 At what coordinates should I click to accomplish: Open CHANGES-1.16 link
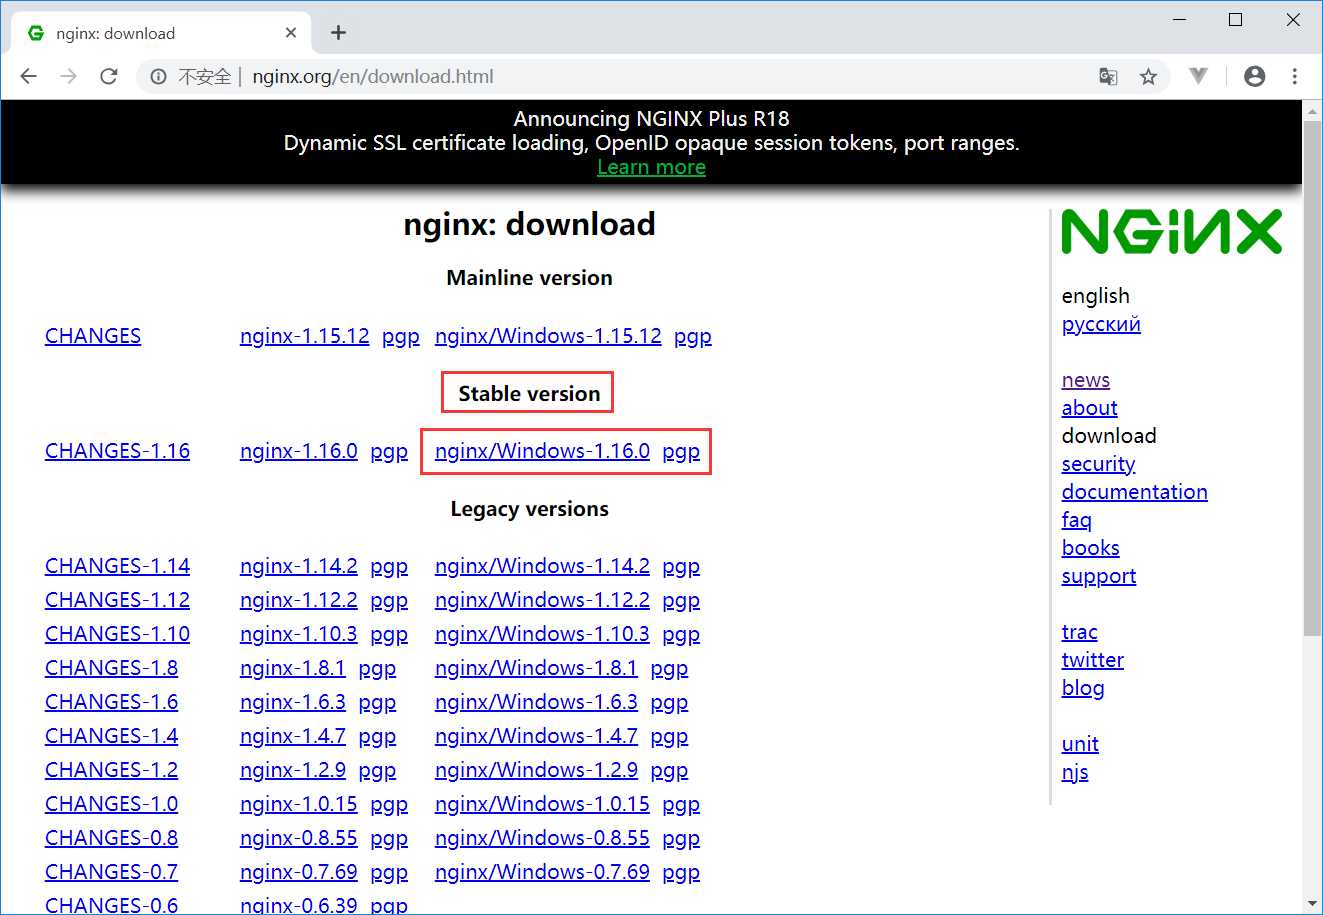point(117,451)
